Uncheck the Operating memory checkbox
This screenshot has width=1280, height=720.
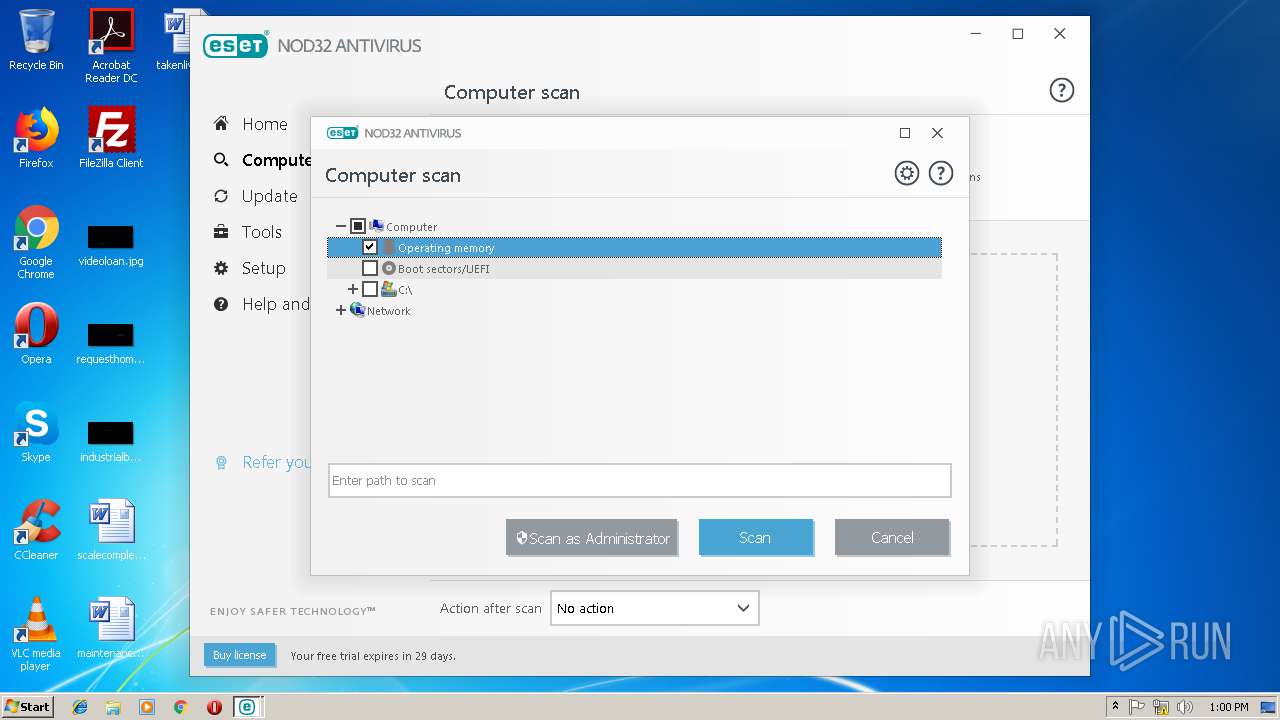370,247
